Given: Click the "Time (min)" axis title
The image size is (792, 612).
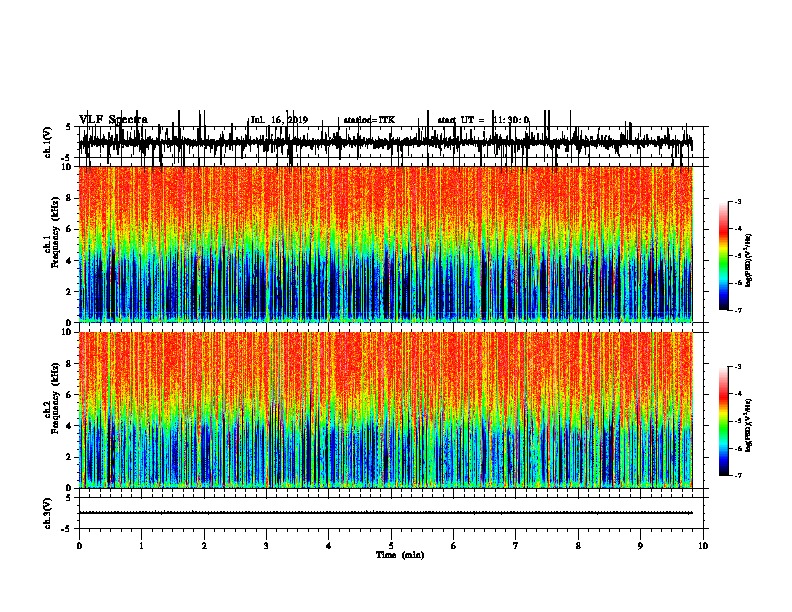Looking at the screenshot, I should click(400, 555).
